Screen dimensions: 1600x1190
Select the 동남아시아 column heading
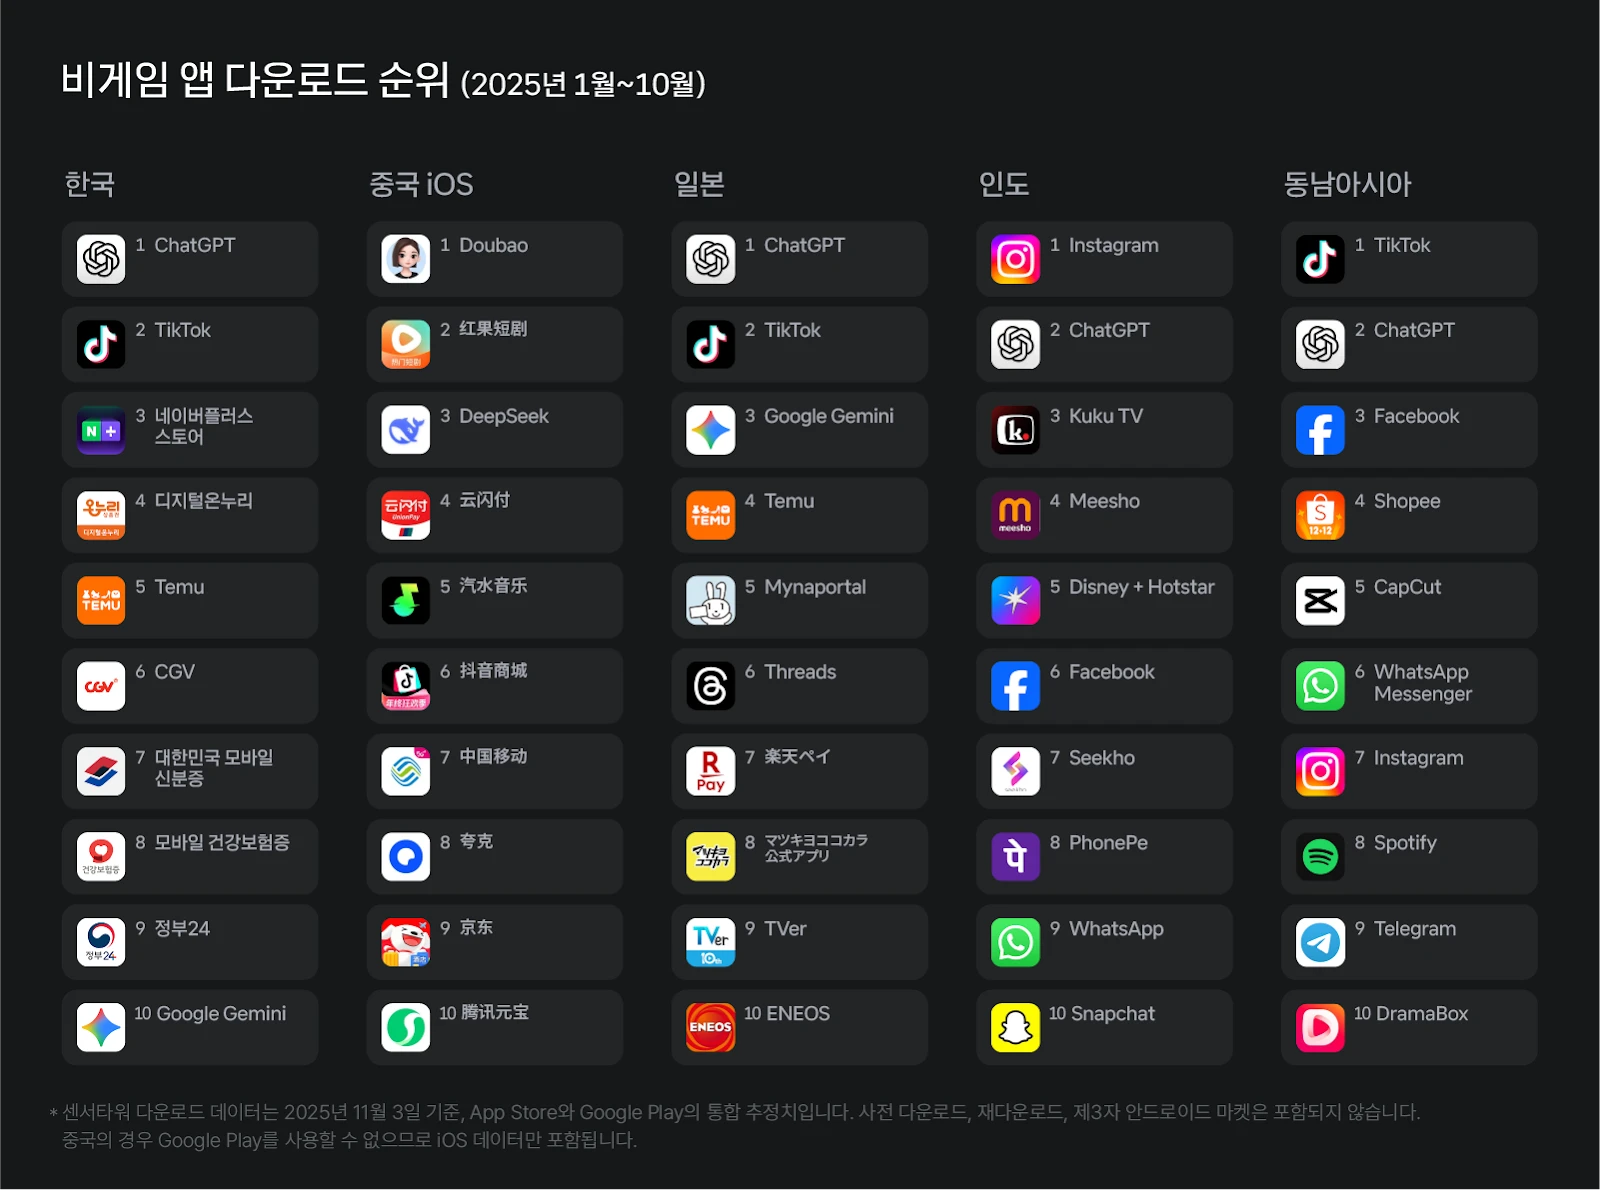click(1347, 184)
